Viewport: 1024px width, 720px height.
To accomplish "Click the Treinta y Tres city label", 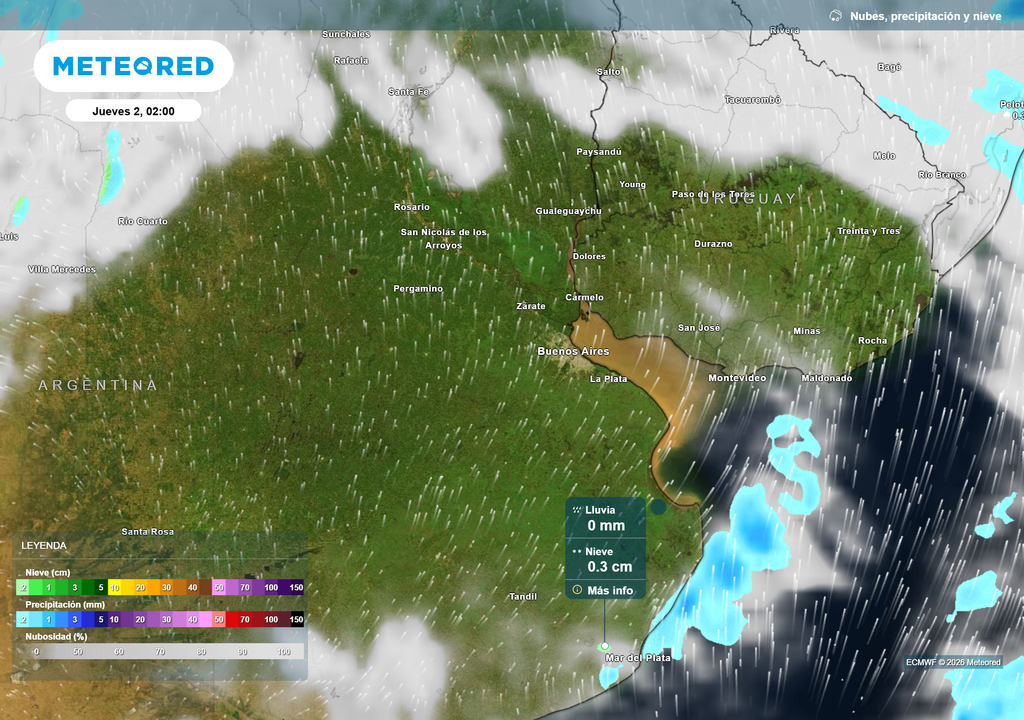I will pos(869,231).
